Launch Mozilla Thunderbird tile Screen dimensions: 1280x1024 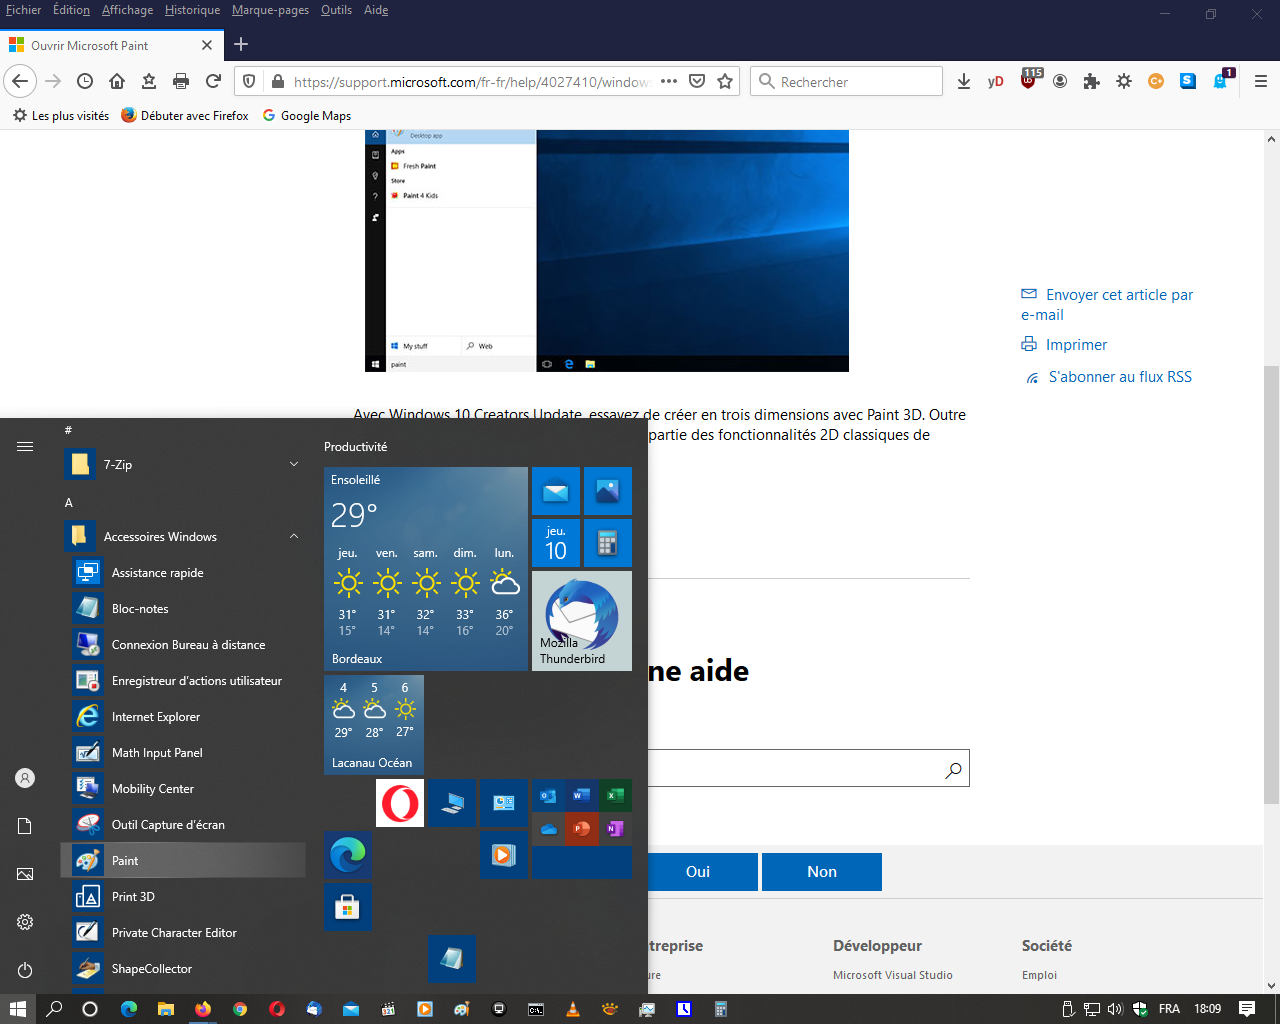[582, 621]
